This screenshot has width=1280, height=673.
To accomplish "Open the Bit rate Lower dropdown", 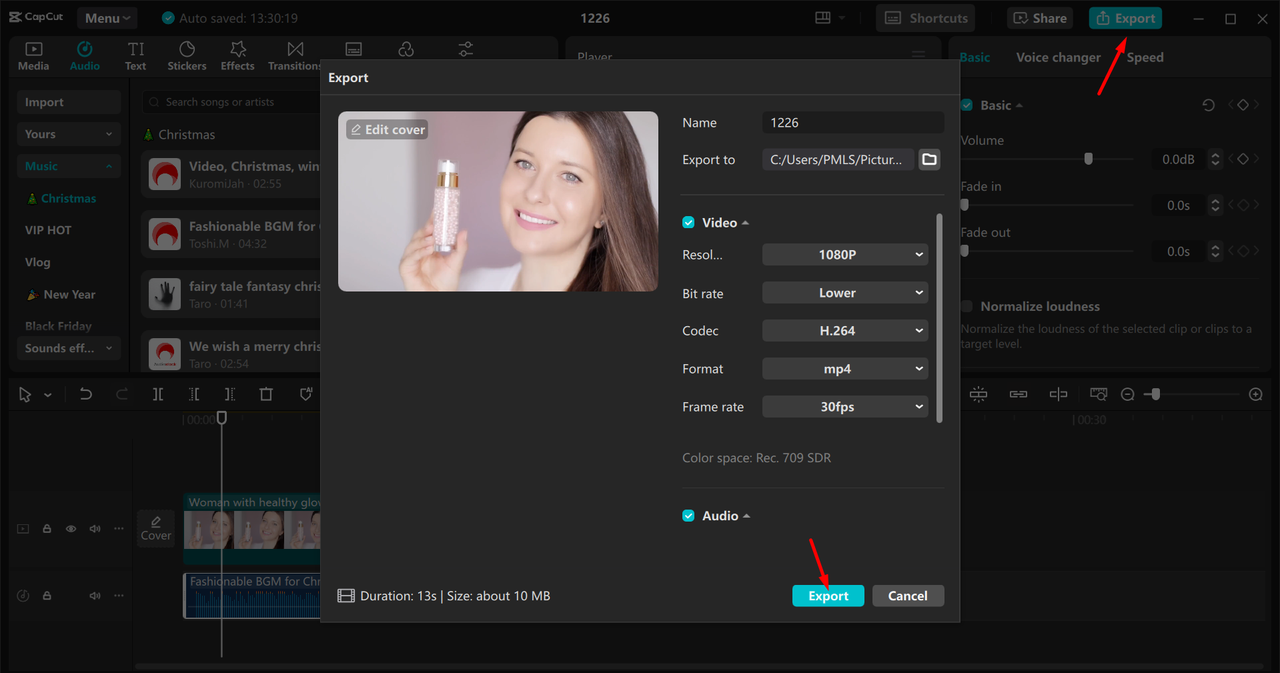I will 845,293.
